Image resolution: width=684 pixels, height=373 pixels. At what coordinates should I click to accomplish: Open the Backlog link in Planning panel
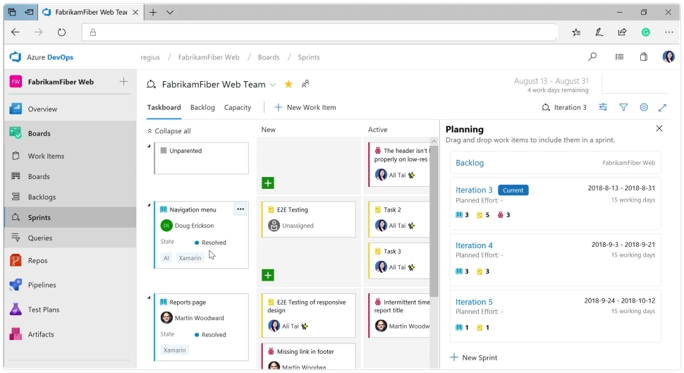(x=469, y=163)
